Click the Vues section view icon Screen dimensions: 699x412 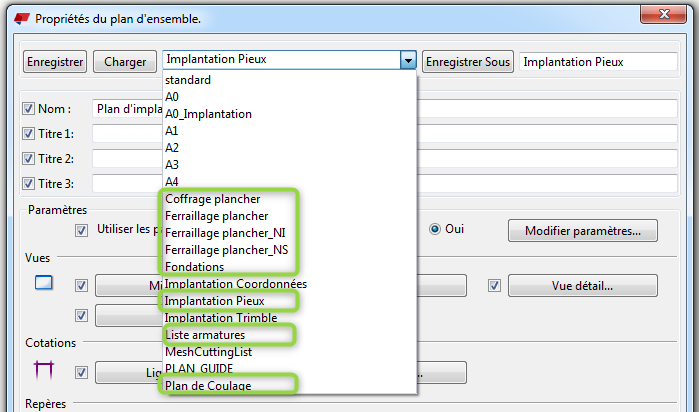click(x=43, y=284)
